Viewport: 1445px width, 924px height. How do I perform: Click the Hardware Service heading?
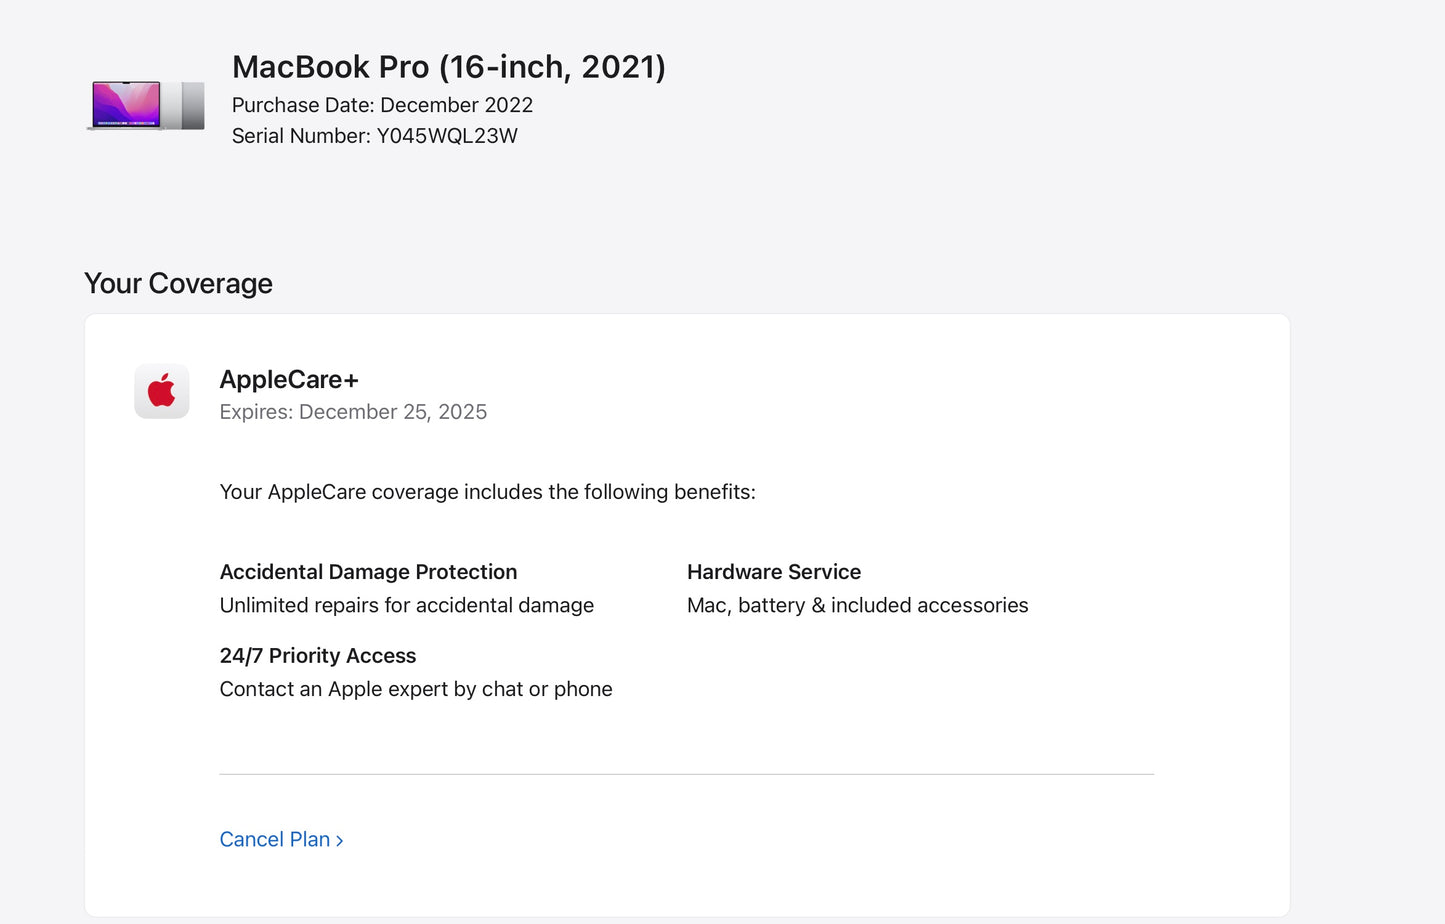[x=773, y=572]
